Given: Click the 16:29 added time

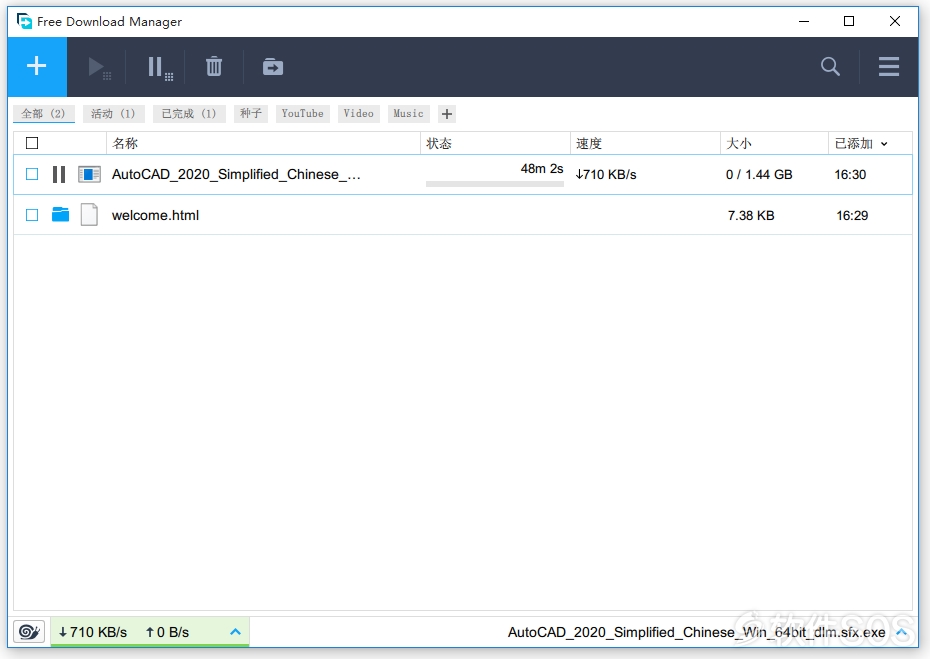Looking at the screenshot, I should (852, 215).
